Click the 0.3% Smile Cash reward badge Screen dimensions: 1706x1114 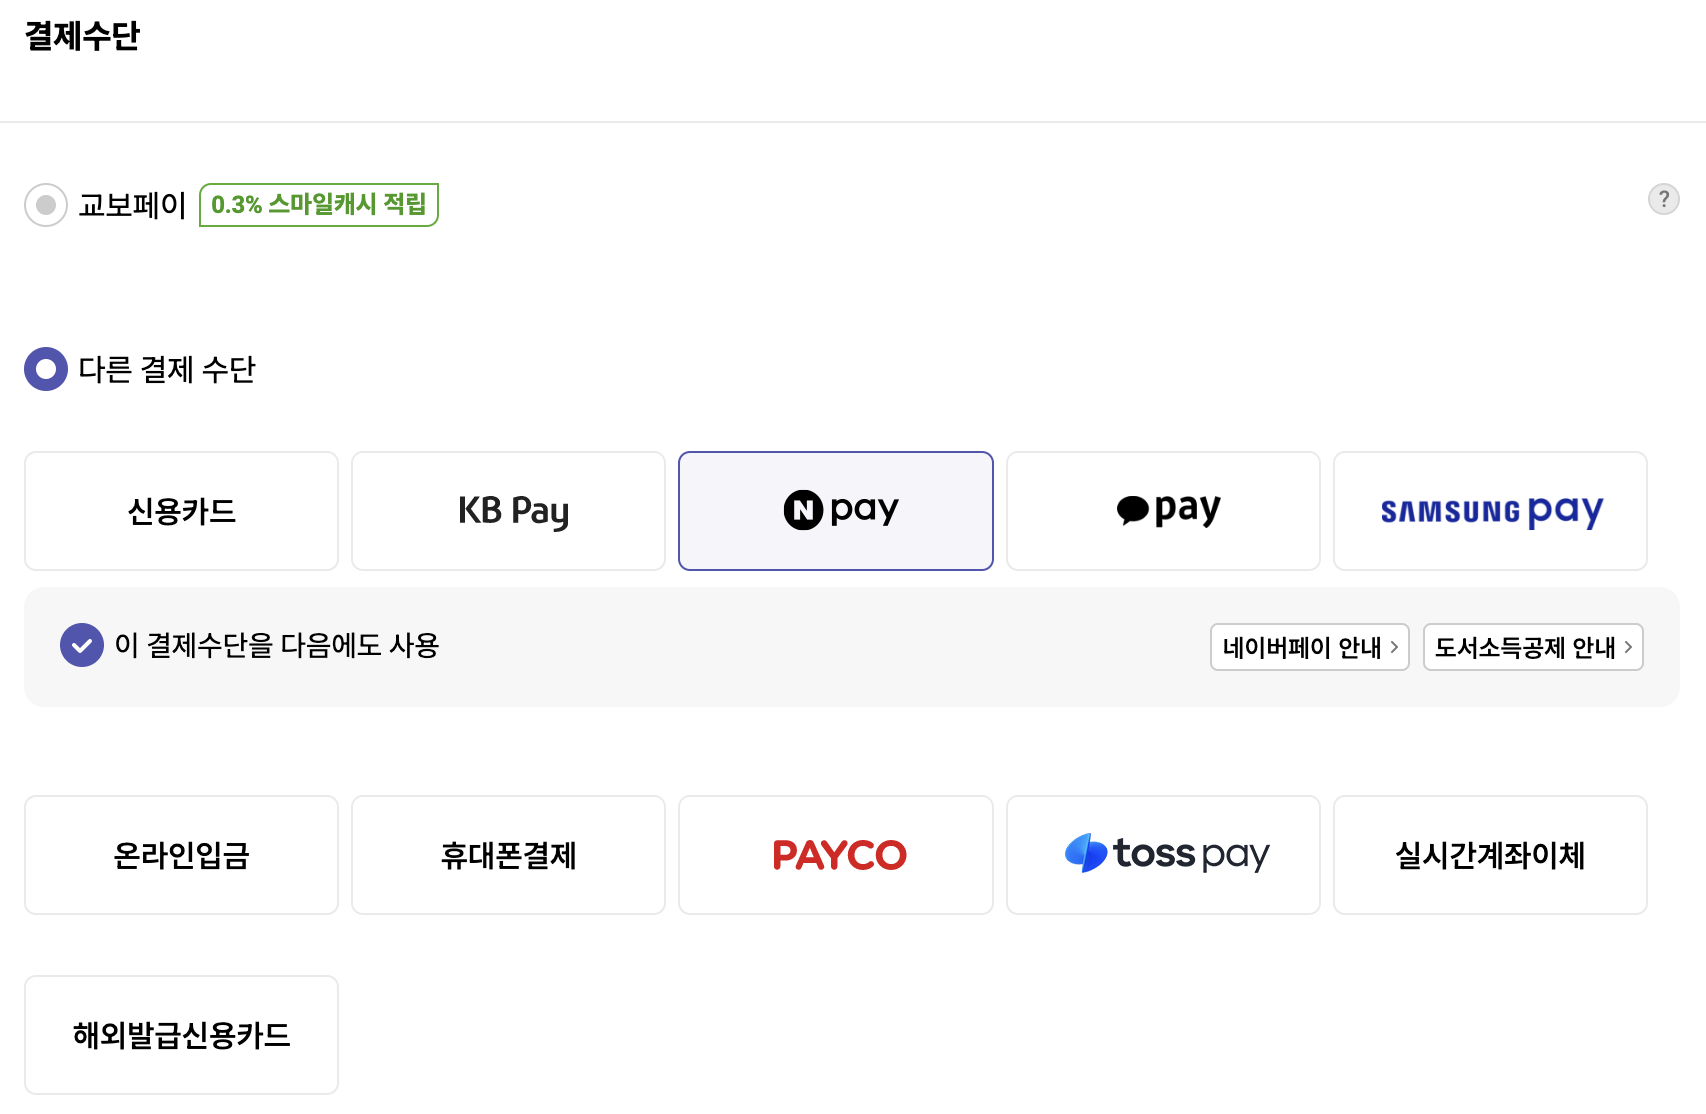click(318, 204)
